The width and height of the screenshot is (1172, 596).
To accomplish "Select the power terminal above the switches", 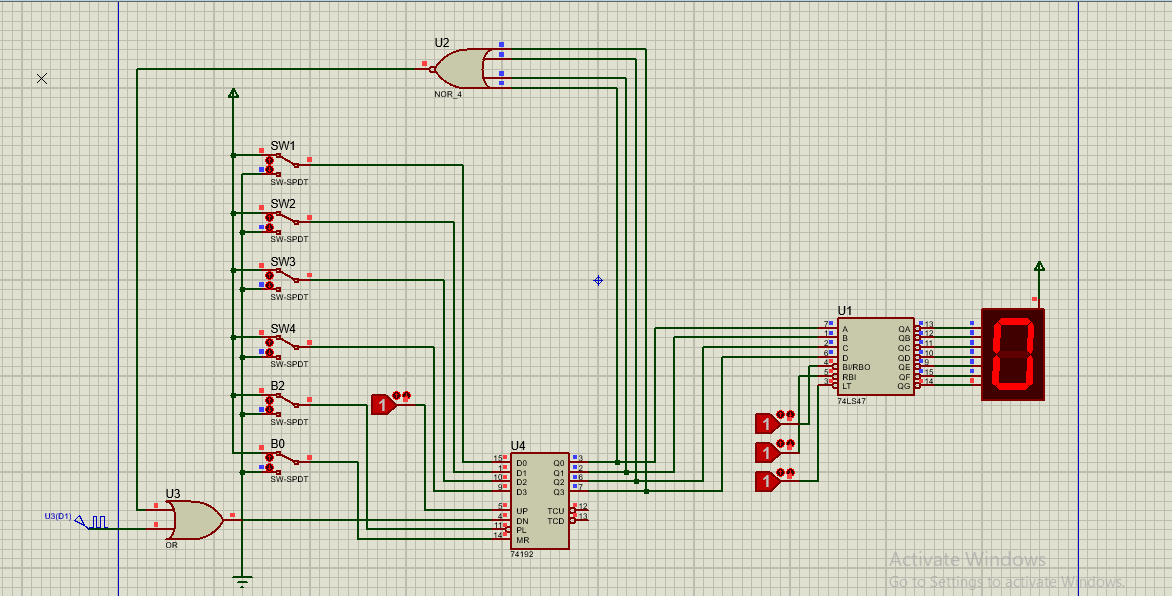I will click(233, 93).
